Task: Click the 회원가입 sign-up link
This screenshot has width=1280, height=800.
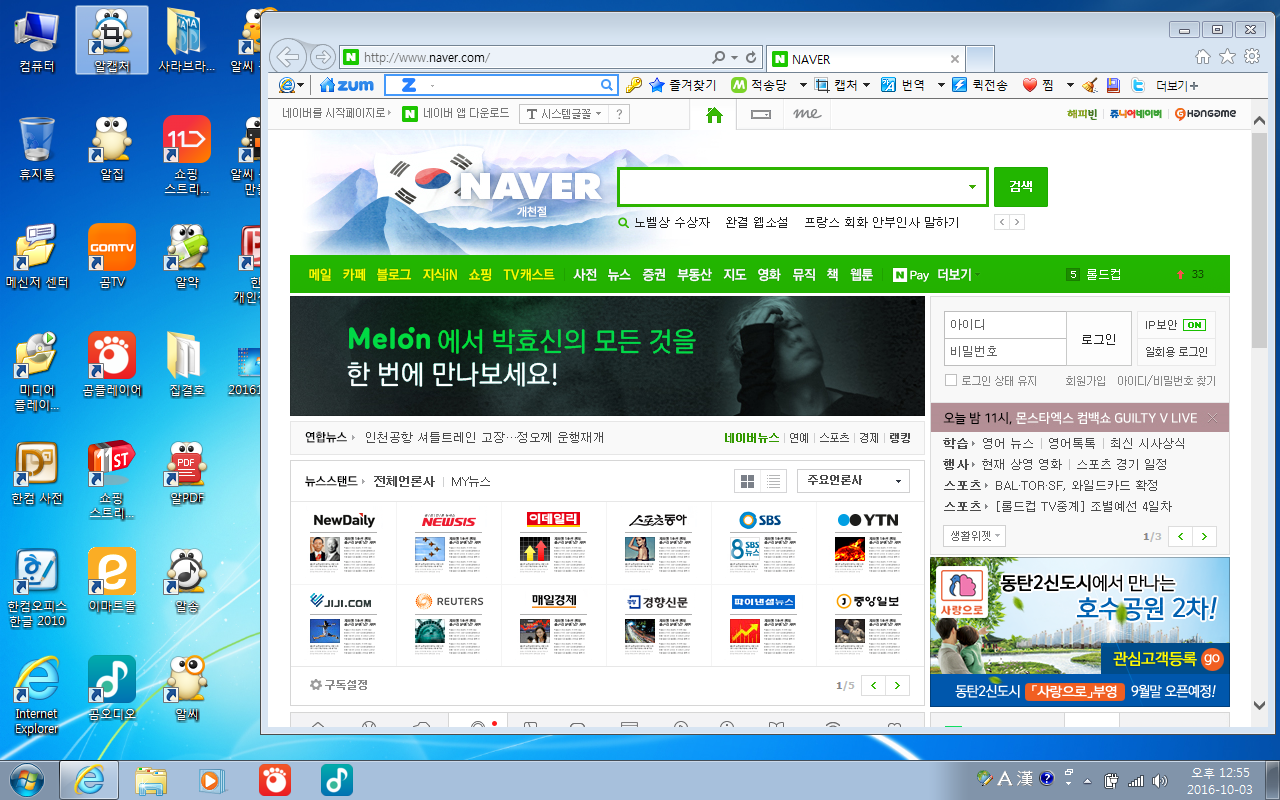Action: [1085, 381]
